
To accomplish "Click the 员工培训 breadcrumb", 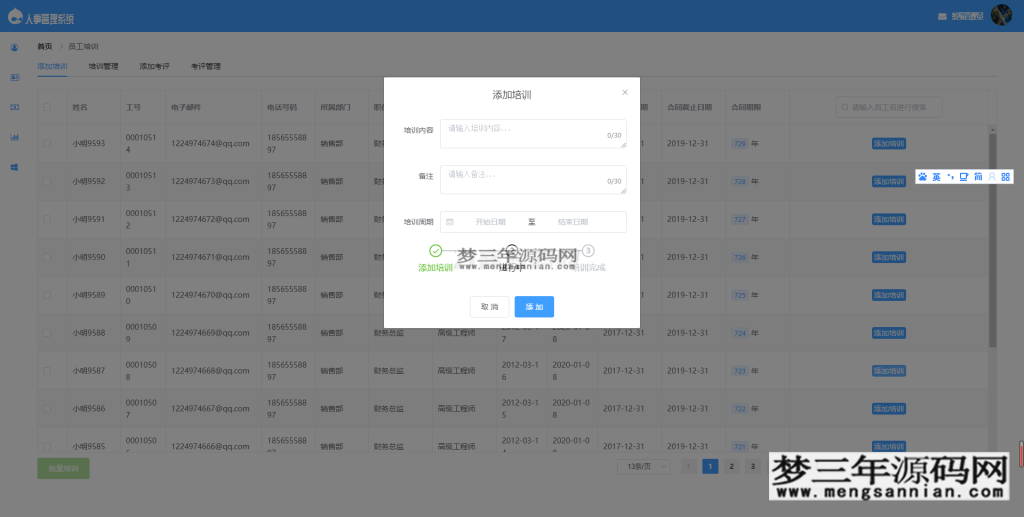I will [83, 47].
